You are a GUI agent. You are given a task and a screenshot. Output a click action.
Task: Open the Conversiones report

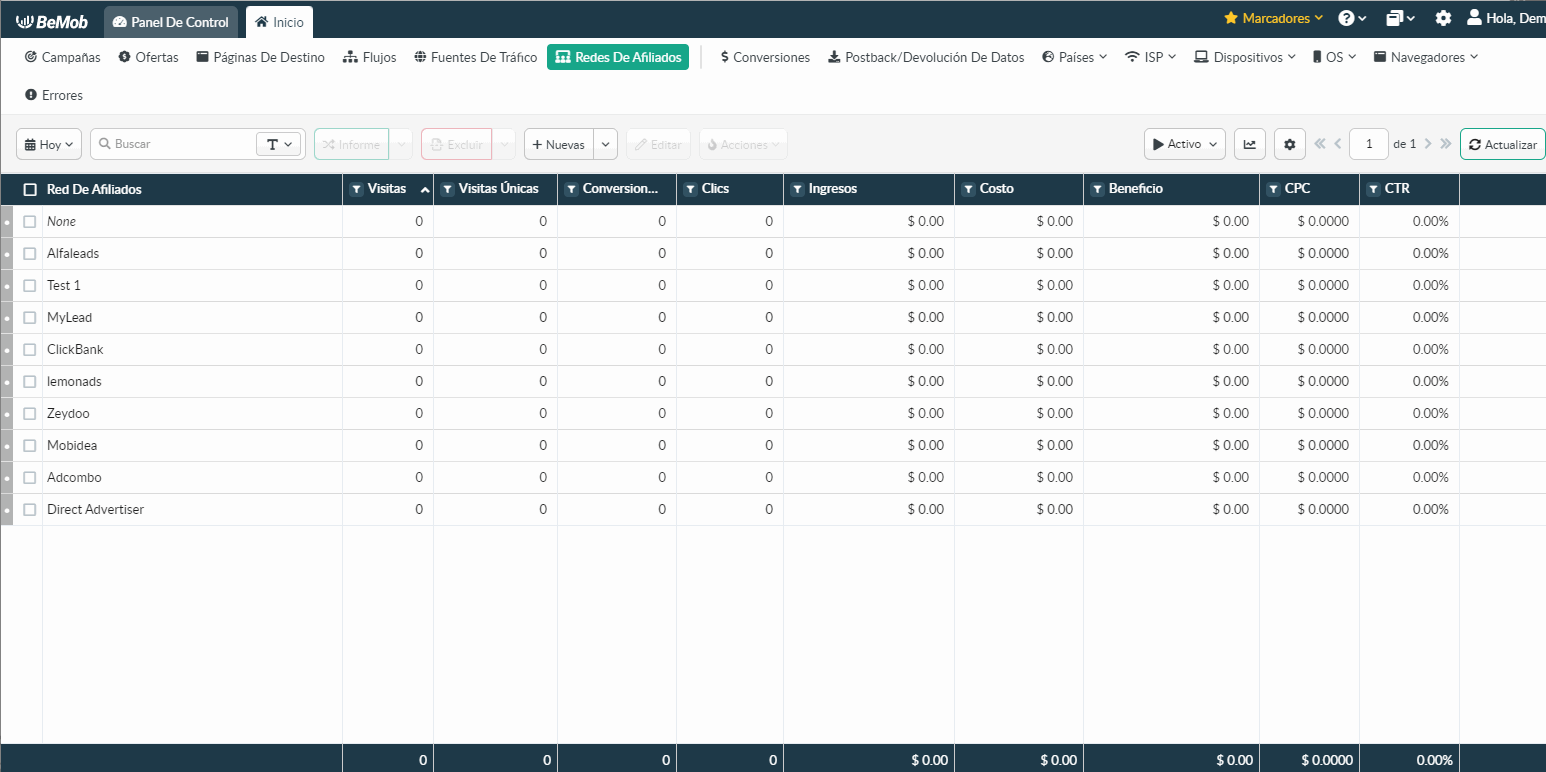tap(765, 57)
